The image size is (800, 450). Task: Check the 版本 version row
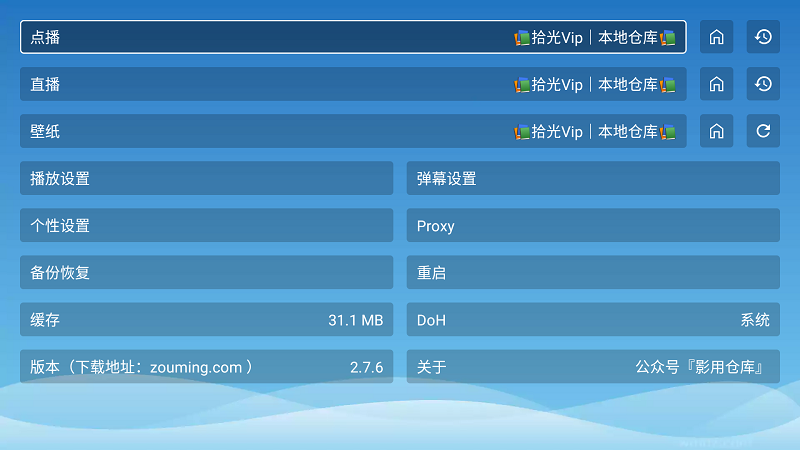(x=207, y=366)
